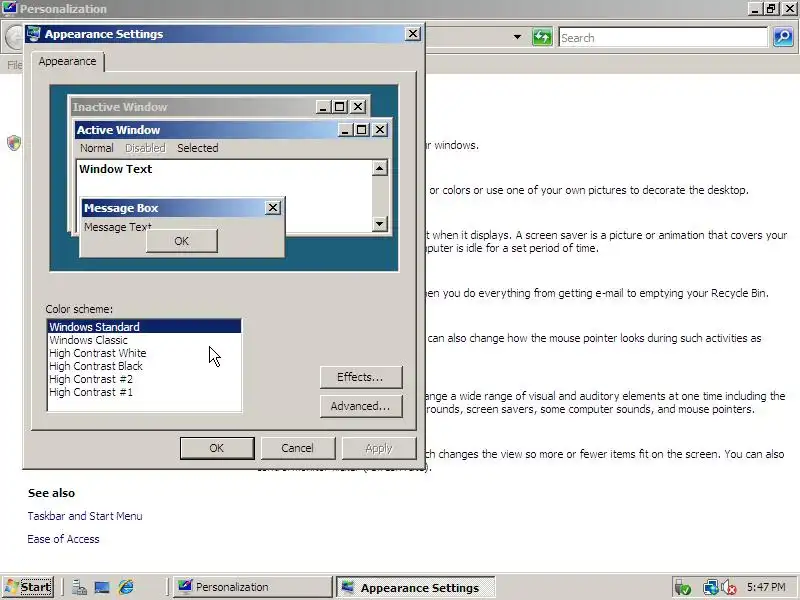Open Ease of Access link

pyautogui.click(x=63, y=539)
